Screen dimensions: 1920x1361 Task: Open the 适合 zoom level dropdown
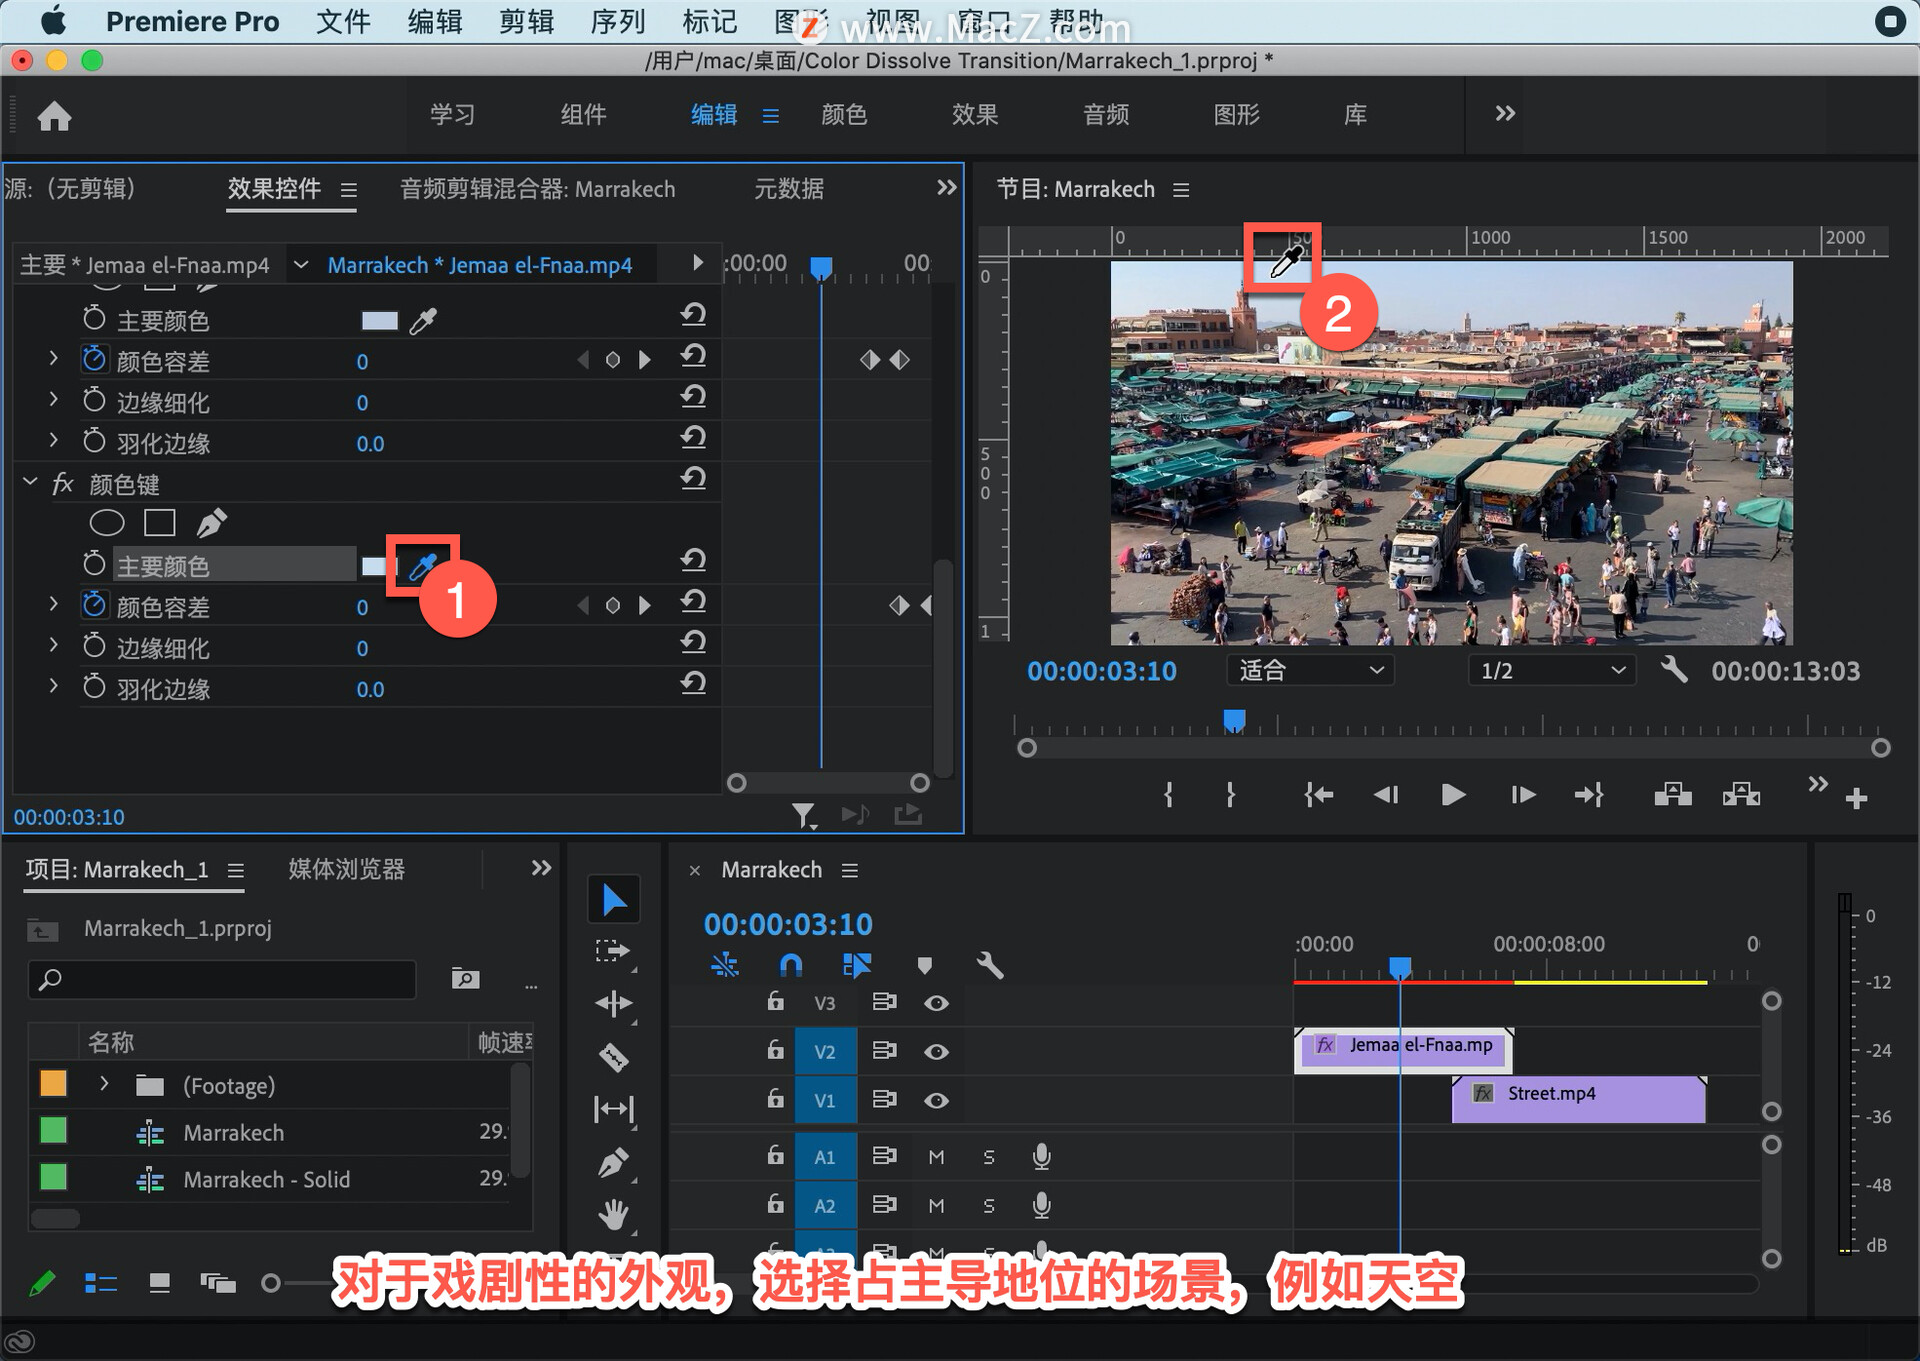click(1310, 670)
